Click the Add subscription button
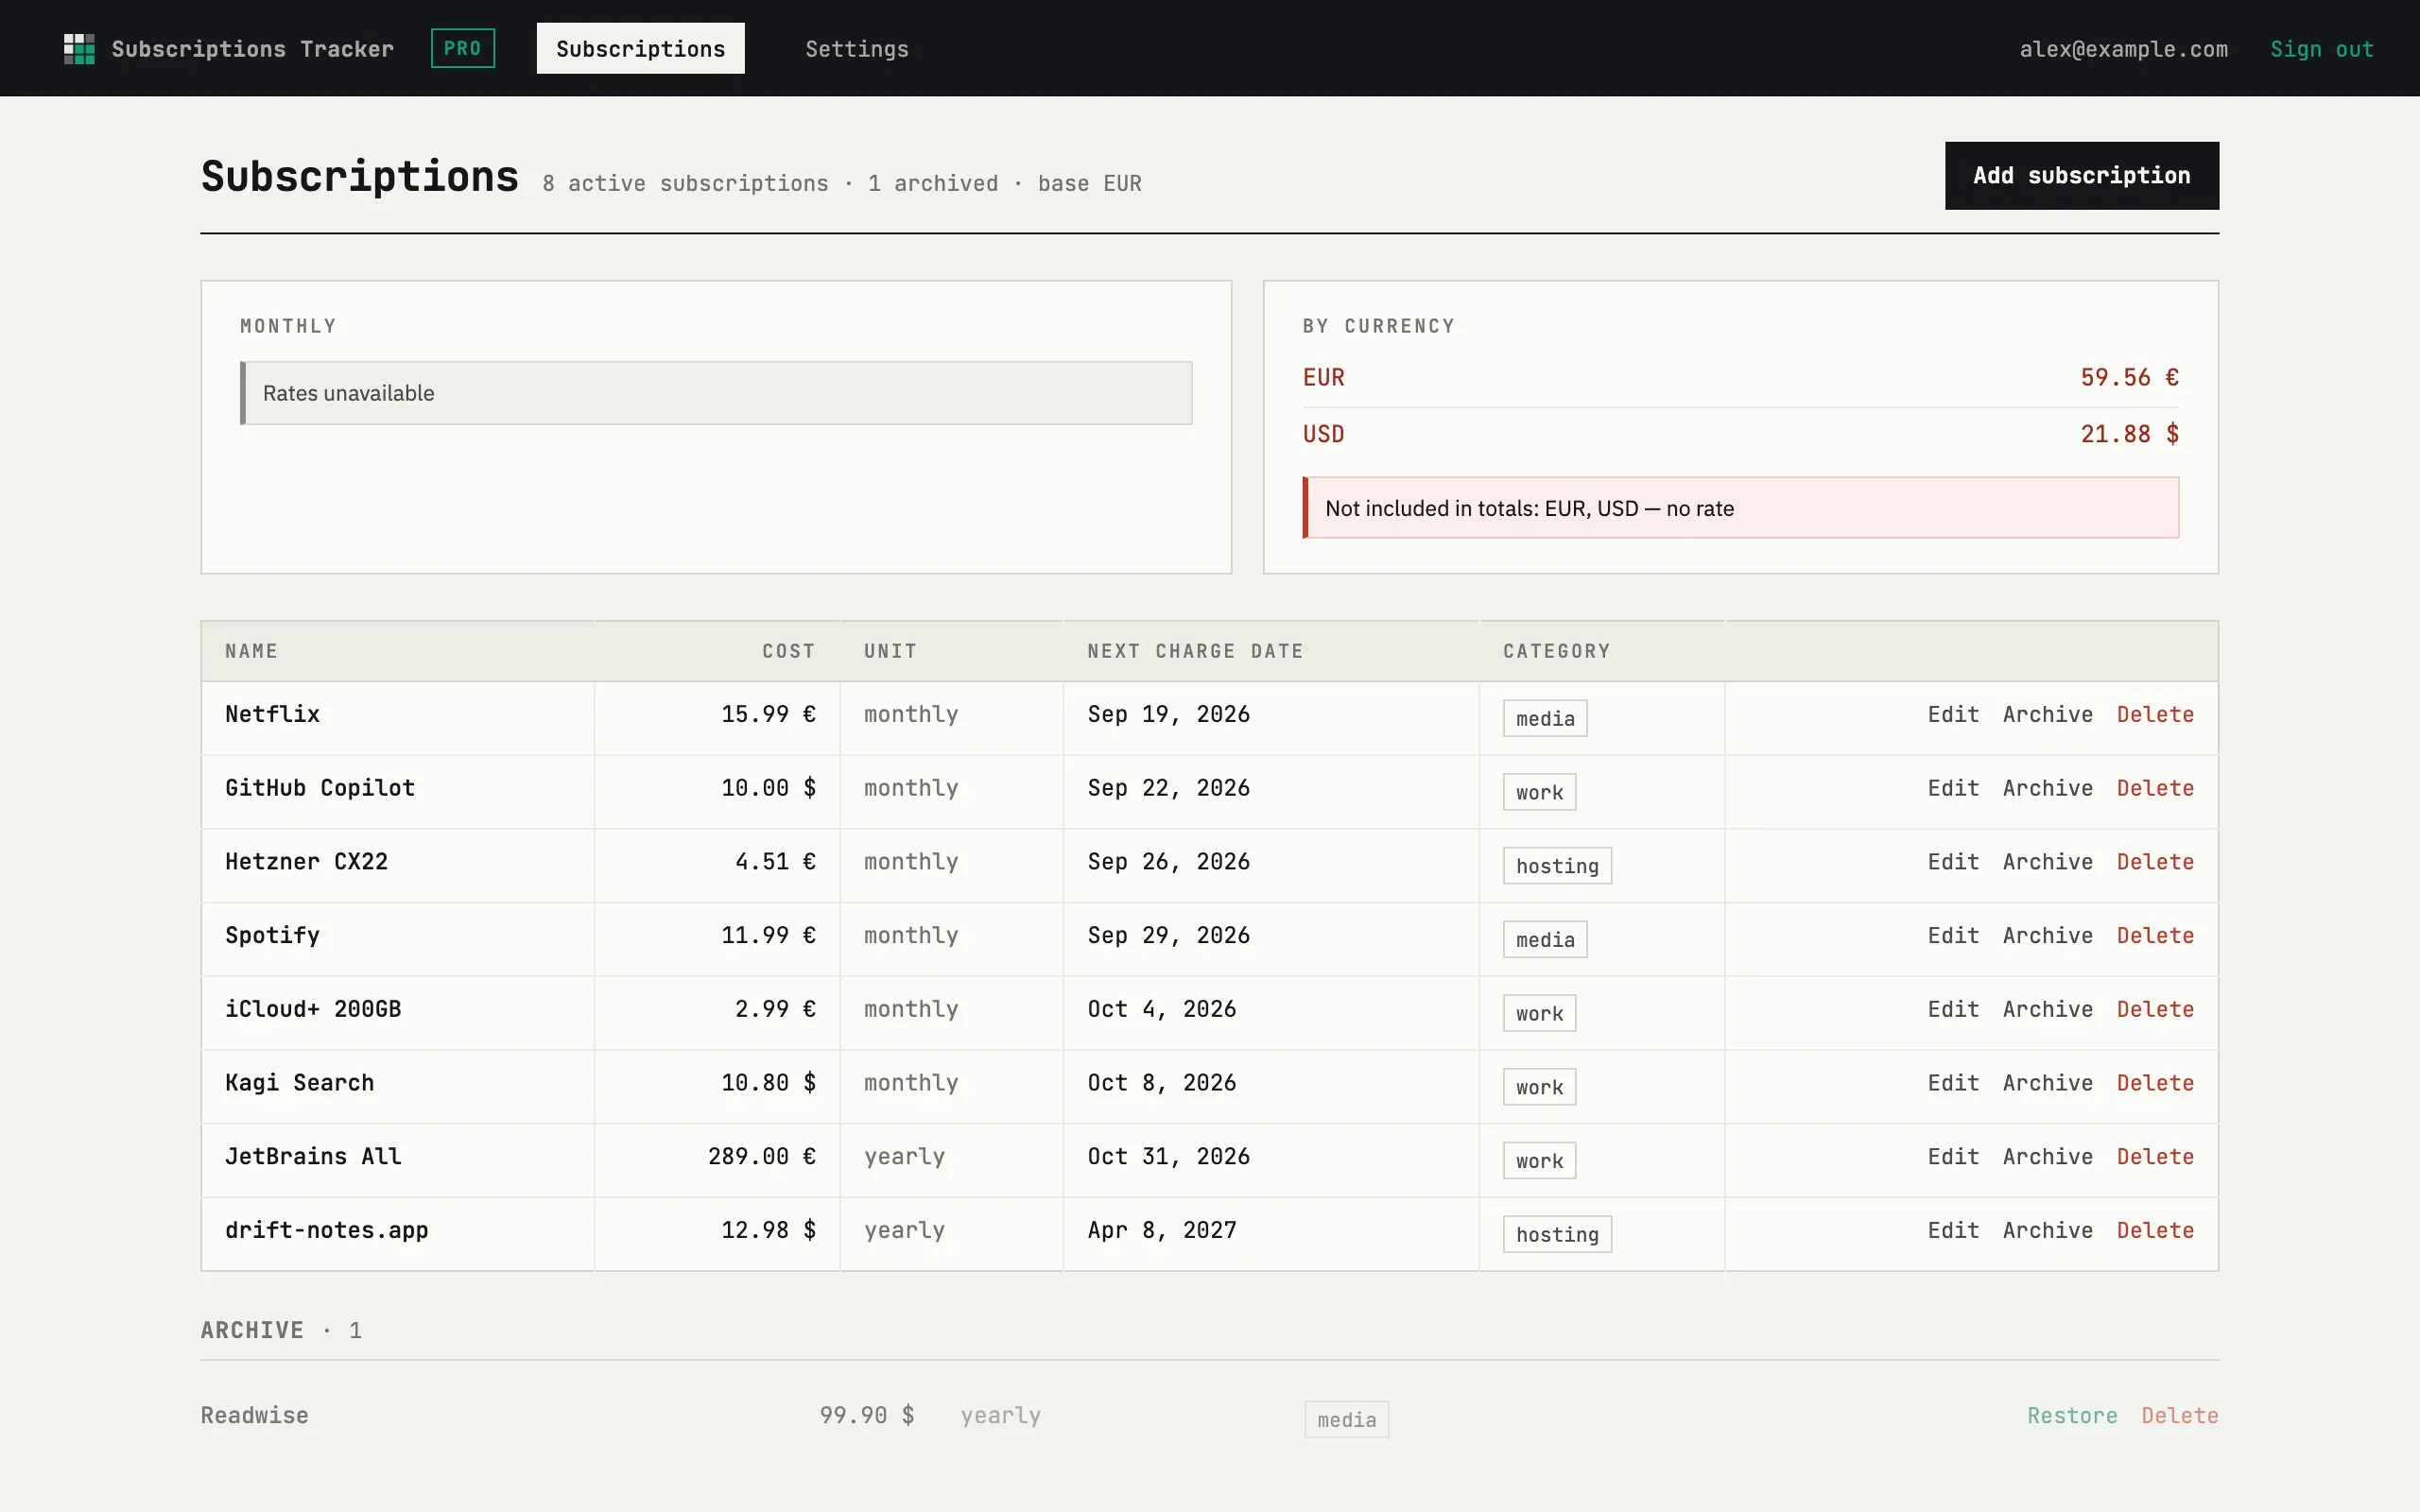 pos(2081,176)
